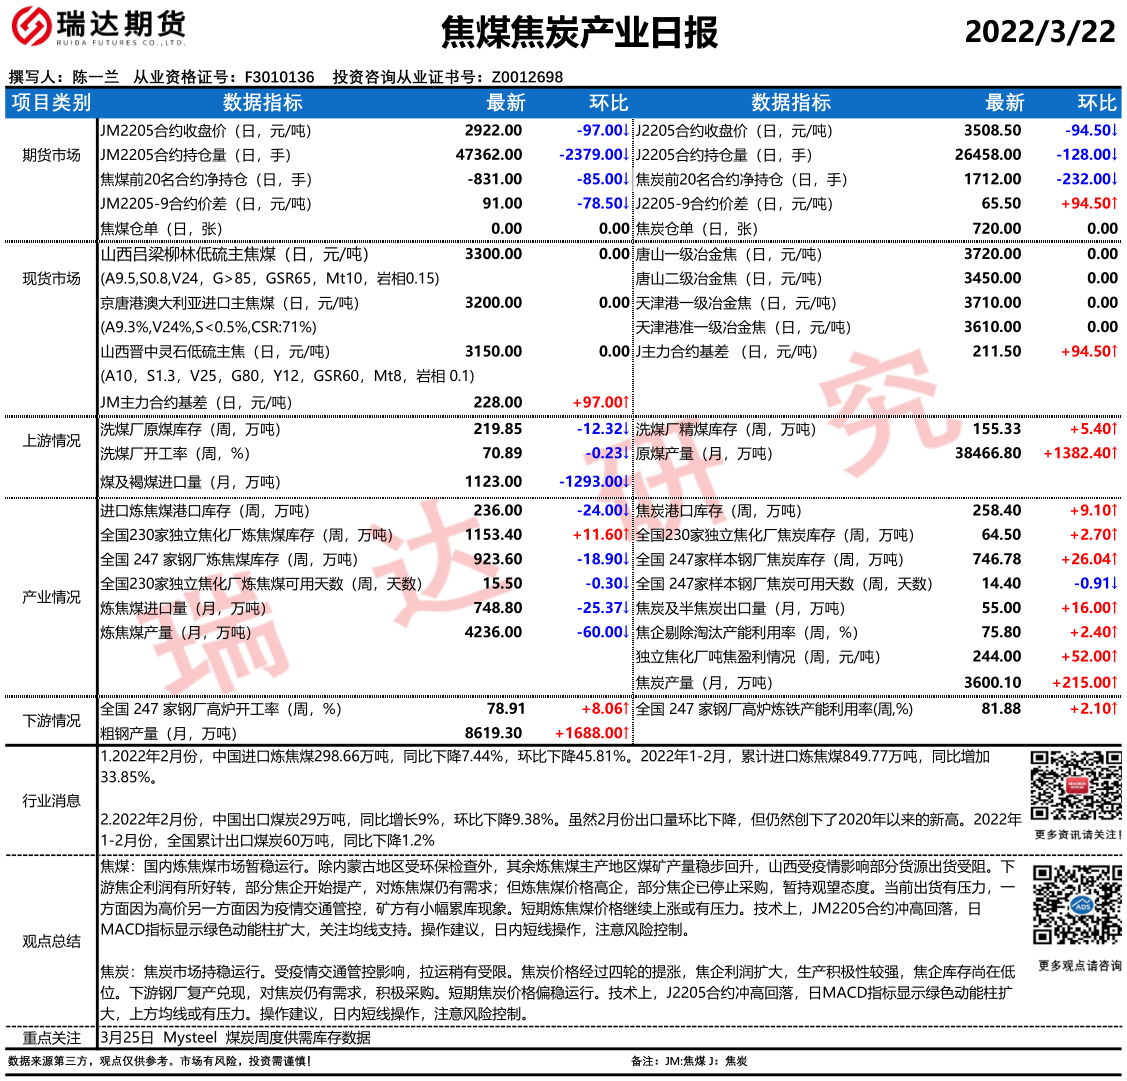The image size is (1127, 1081).
Task: Select the 现货市场 category label
Action: point(51,279)
